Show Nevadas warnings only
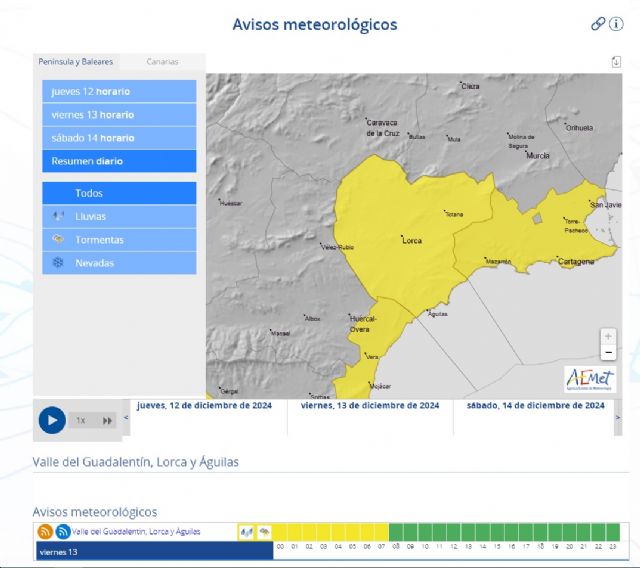This screenshot has width=640, height=568. pos(119,263)
